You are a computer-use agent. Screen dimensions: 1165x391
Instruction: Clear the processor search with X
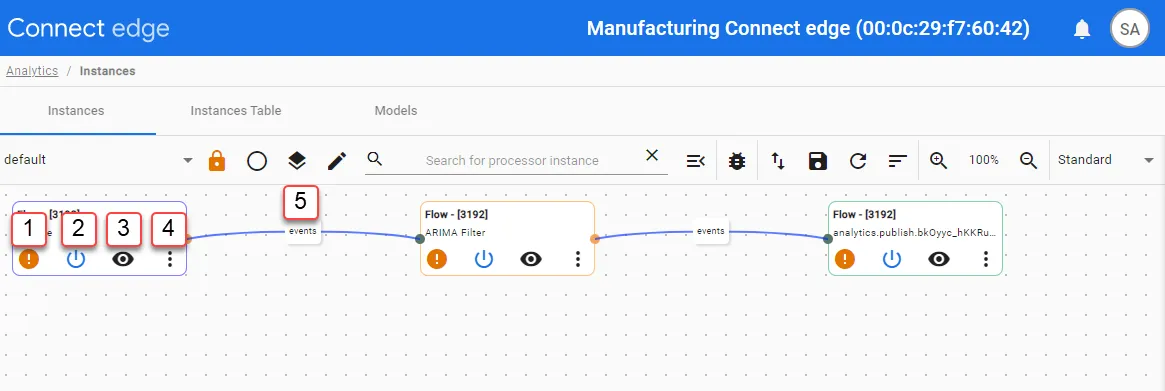(652, 155)
